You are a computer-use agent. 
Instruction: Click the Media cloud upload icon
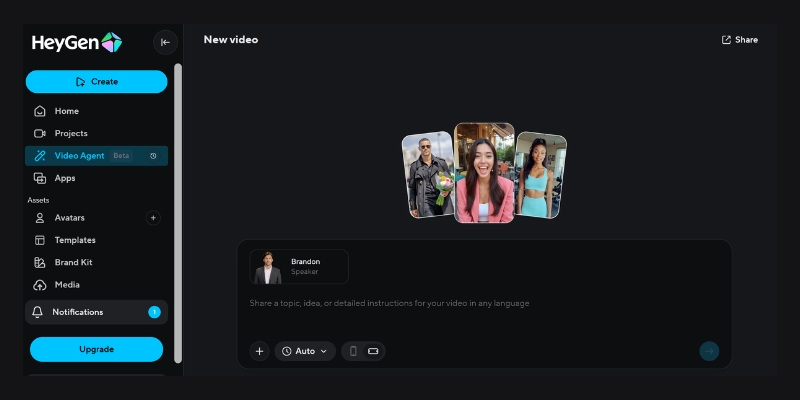tap(40, 285)
